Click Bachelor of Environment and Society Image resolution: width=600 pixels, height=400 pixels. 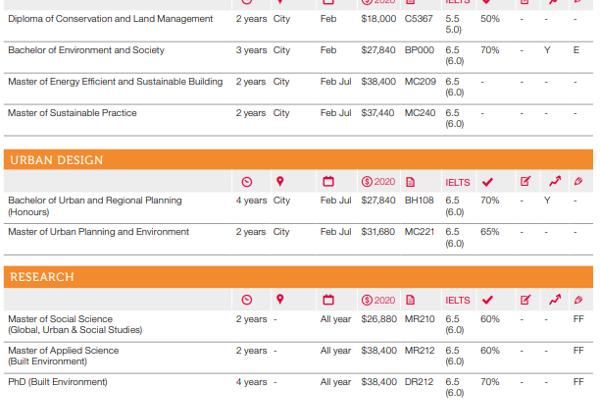point(86,50)
